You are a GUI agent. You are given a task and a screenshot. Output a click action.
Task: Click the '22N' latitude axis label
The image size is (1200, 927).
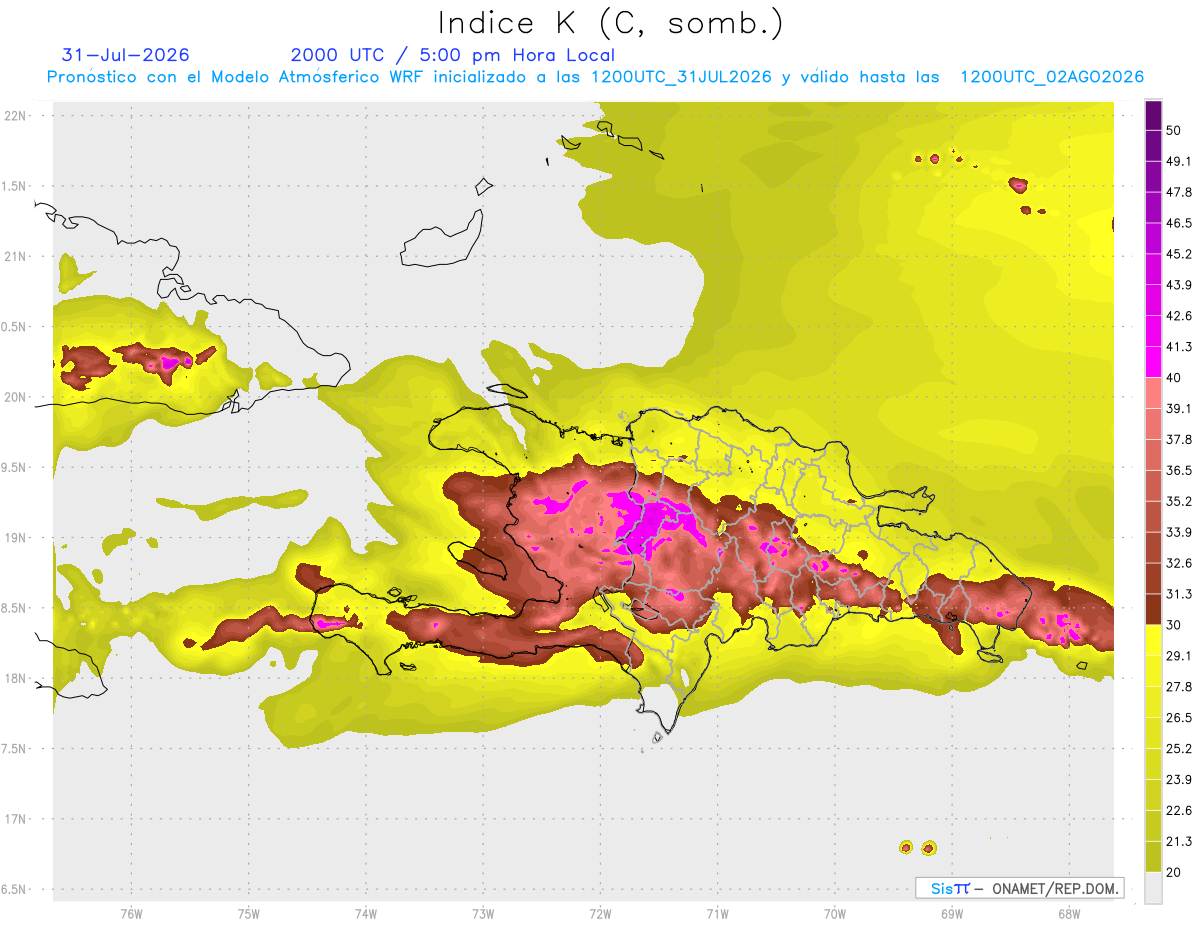pos(16,115)
